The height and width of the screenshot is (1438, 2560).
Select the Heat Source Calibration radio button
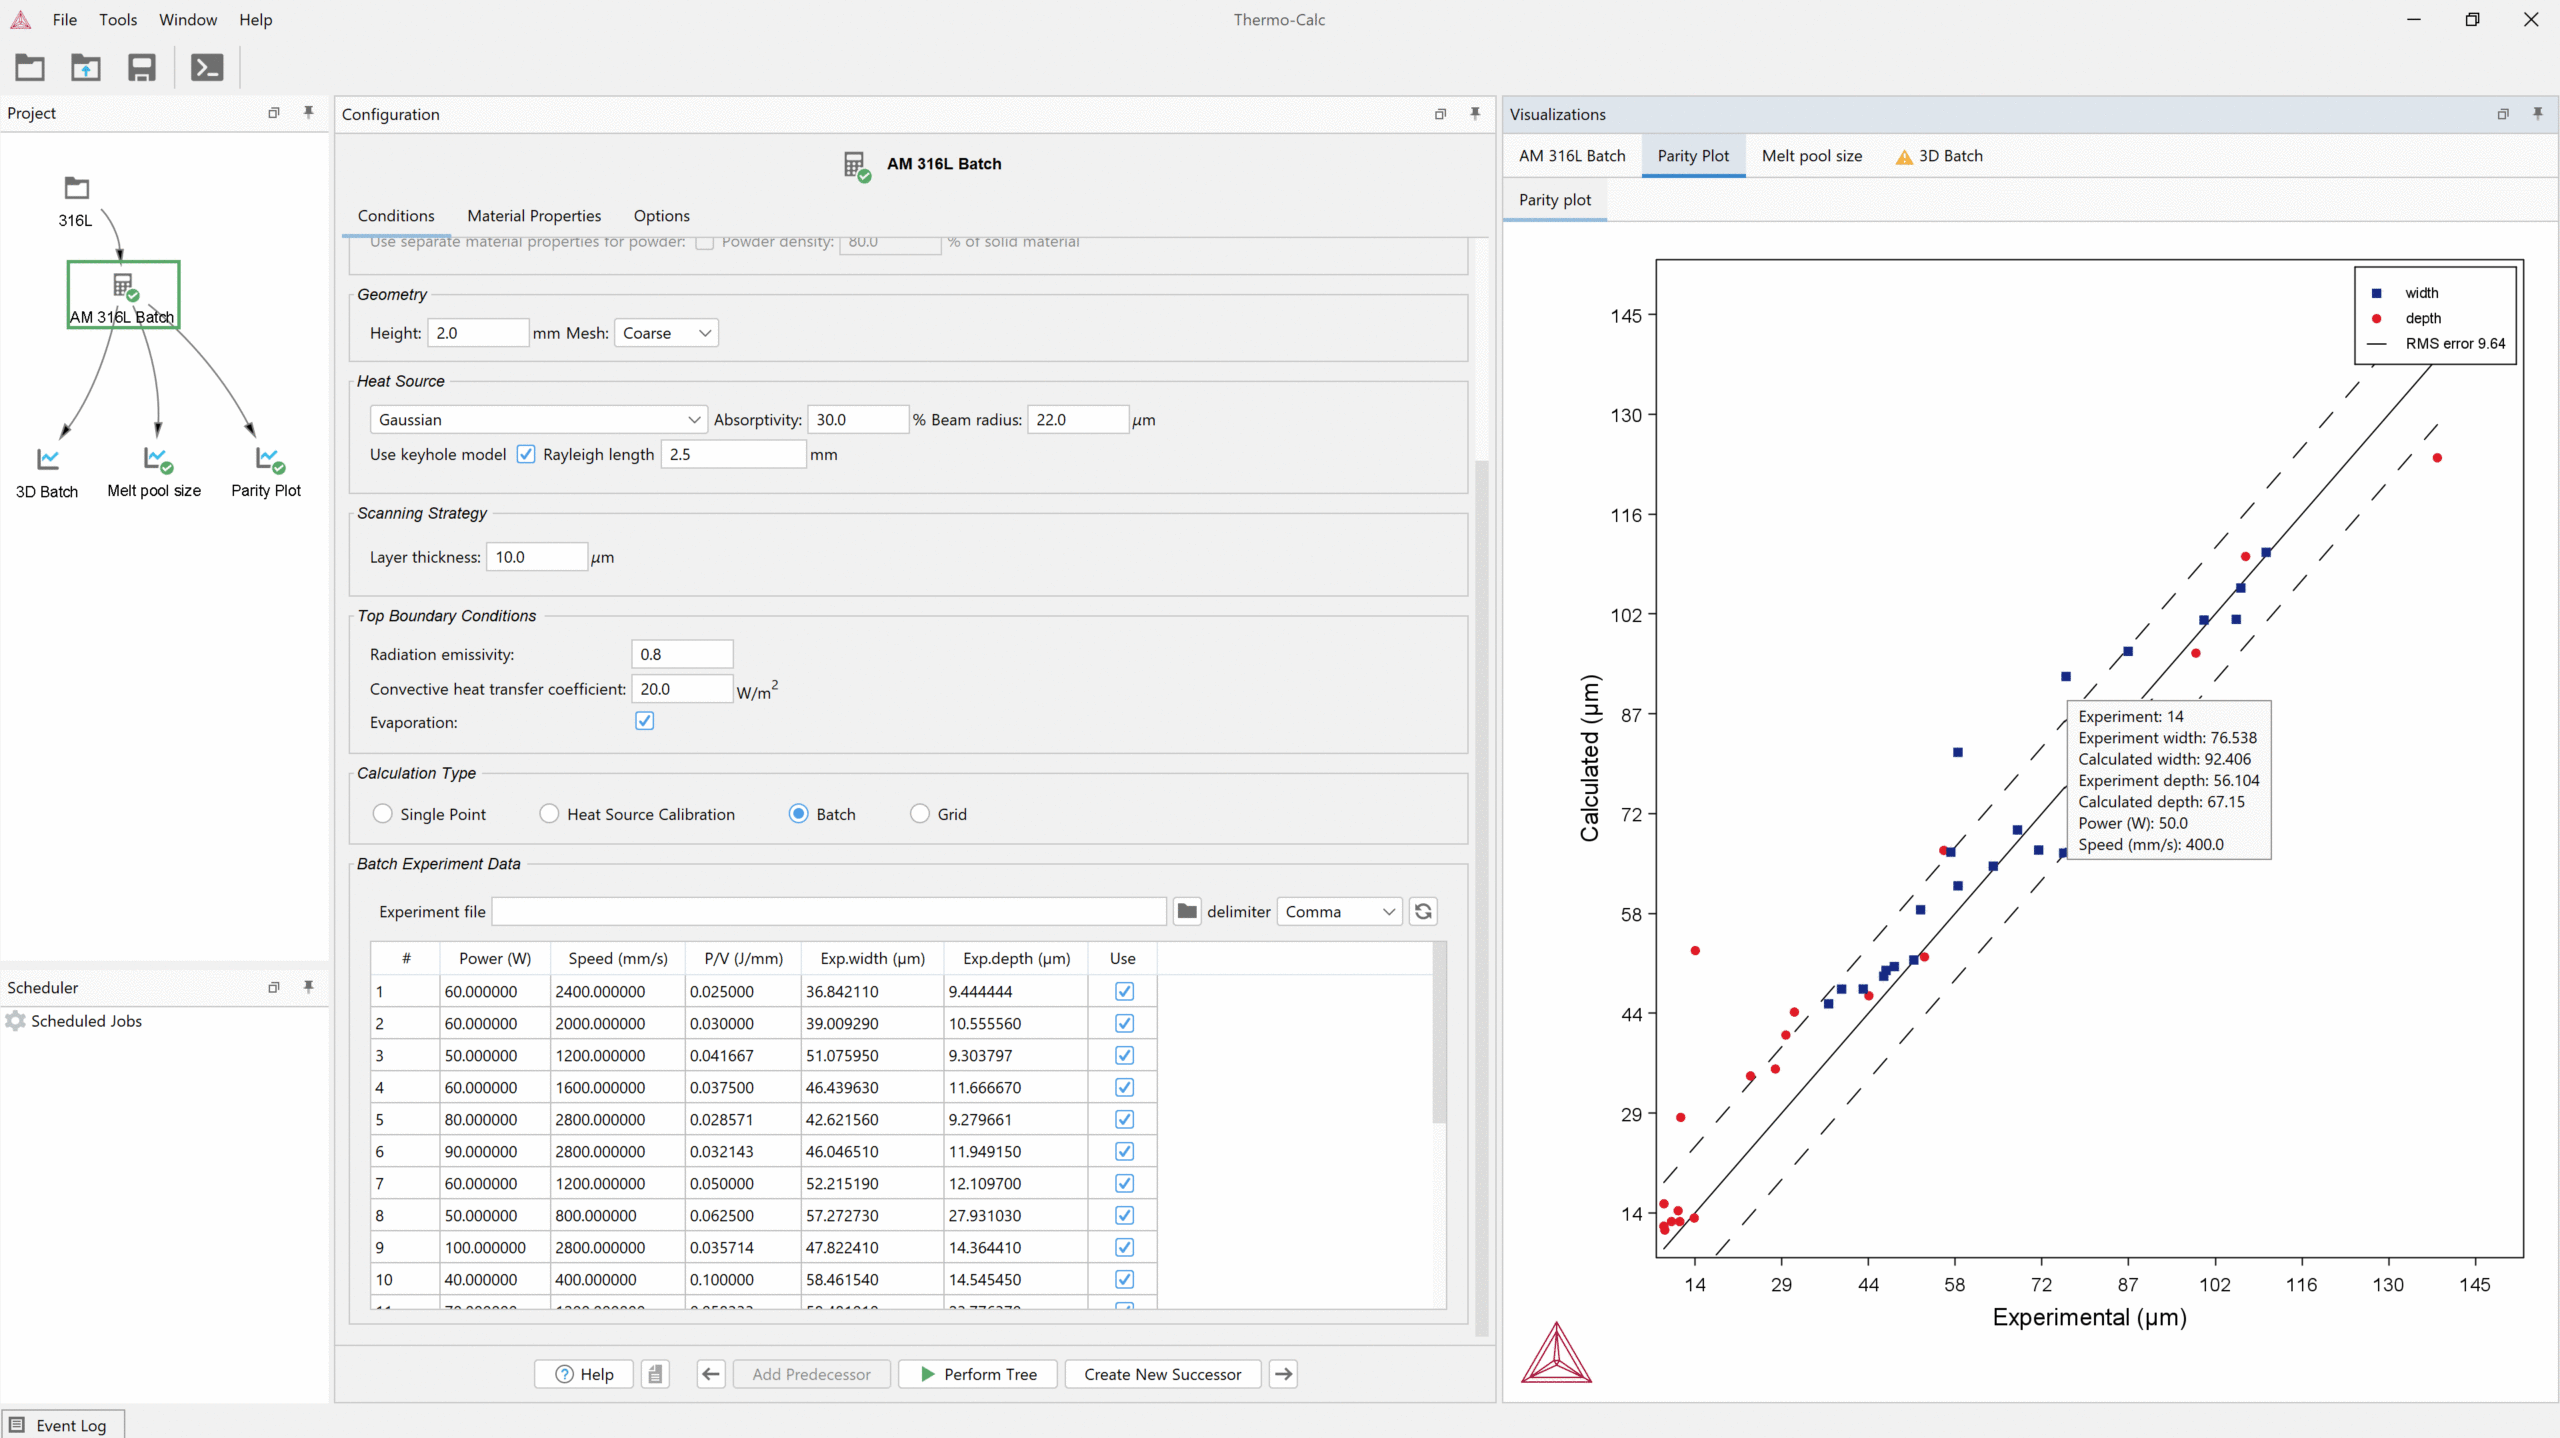pyautogui.click(x=549, y=814)
